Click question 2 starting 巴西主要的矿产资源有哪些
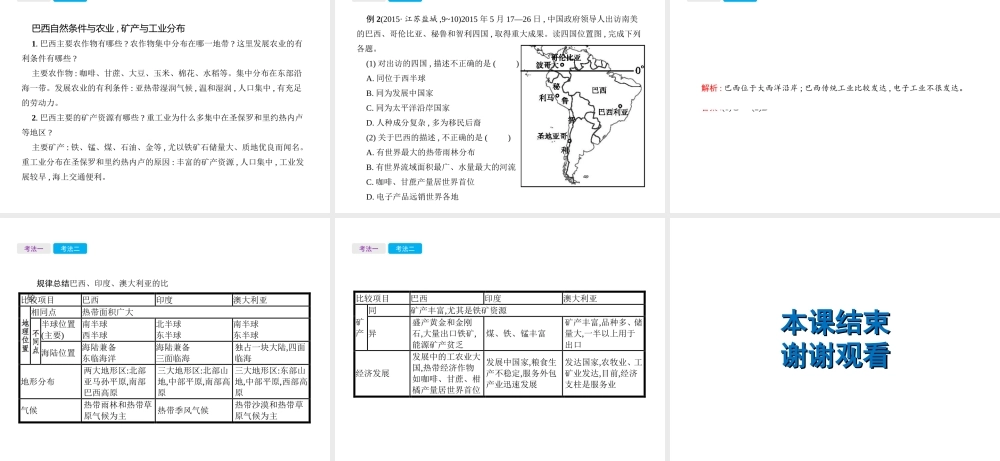 (162, 125)
